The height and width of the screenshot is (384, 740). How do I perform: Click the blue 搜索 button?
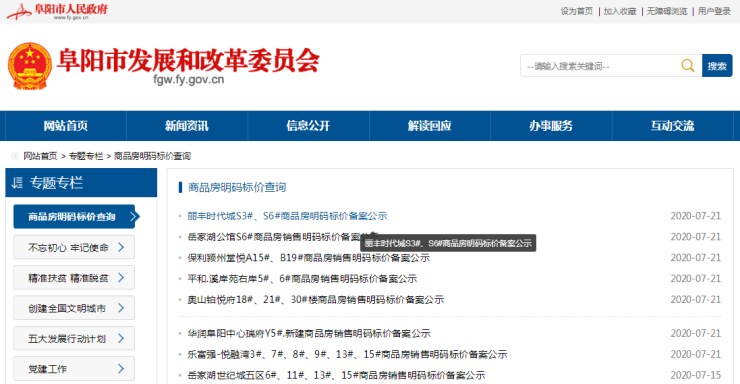point(717,66)
